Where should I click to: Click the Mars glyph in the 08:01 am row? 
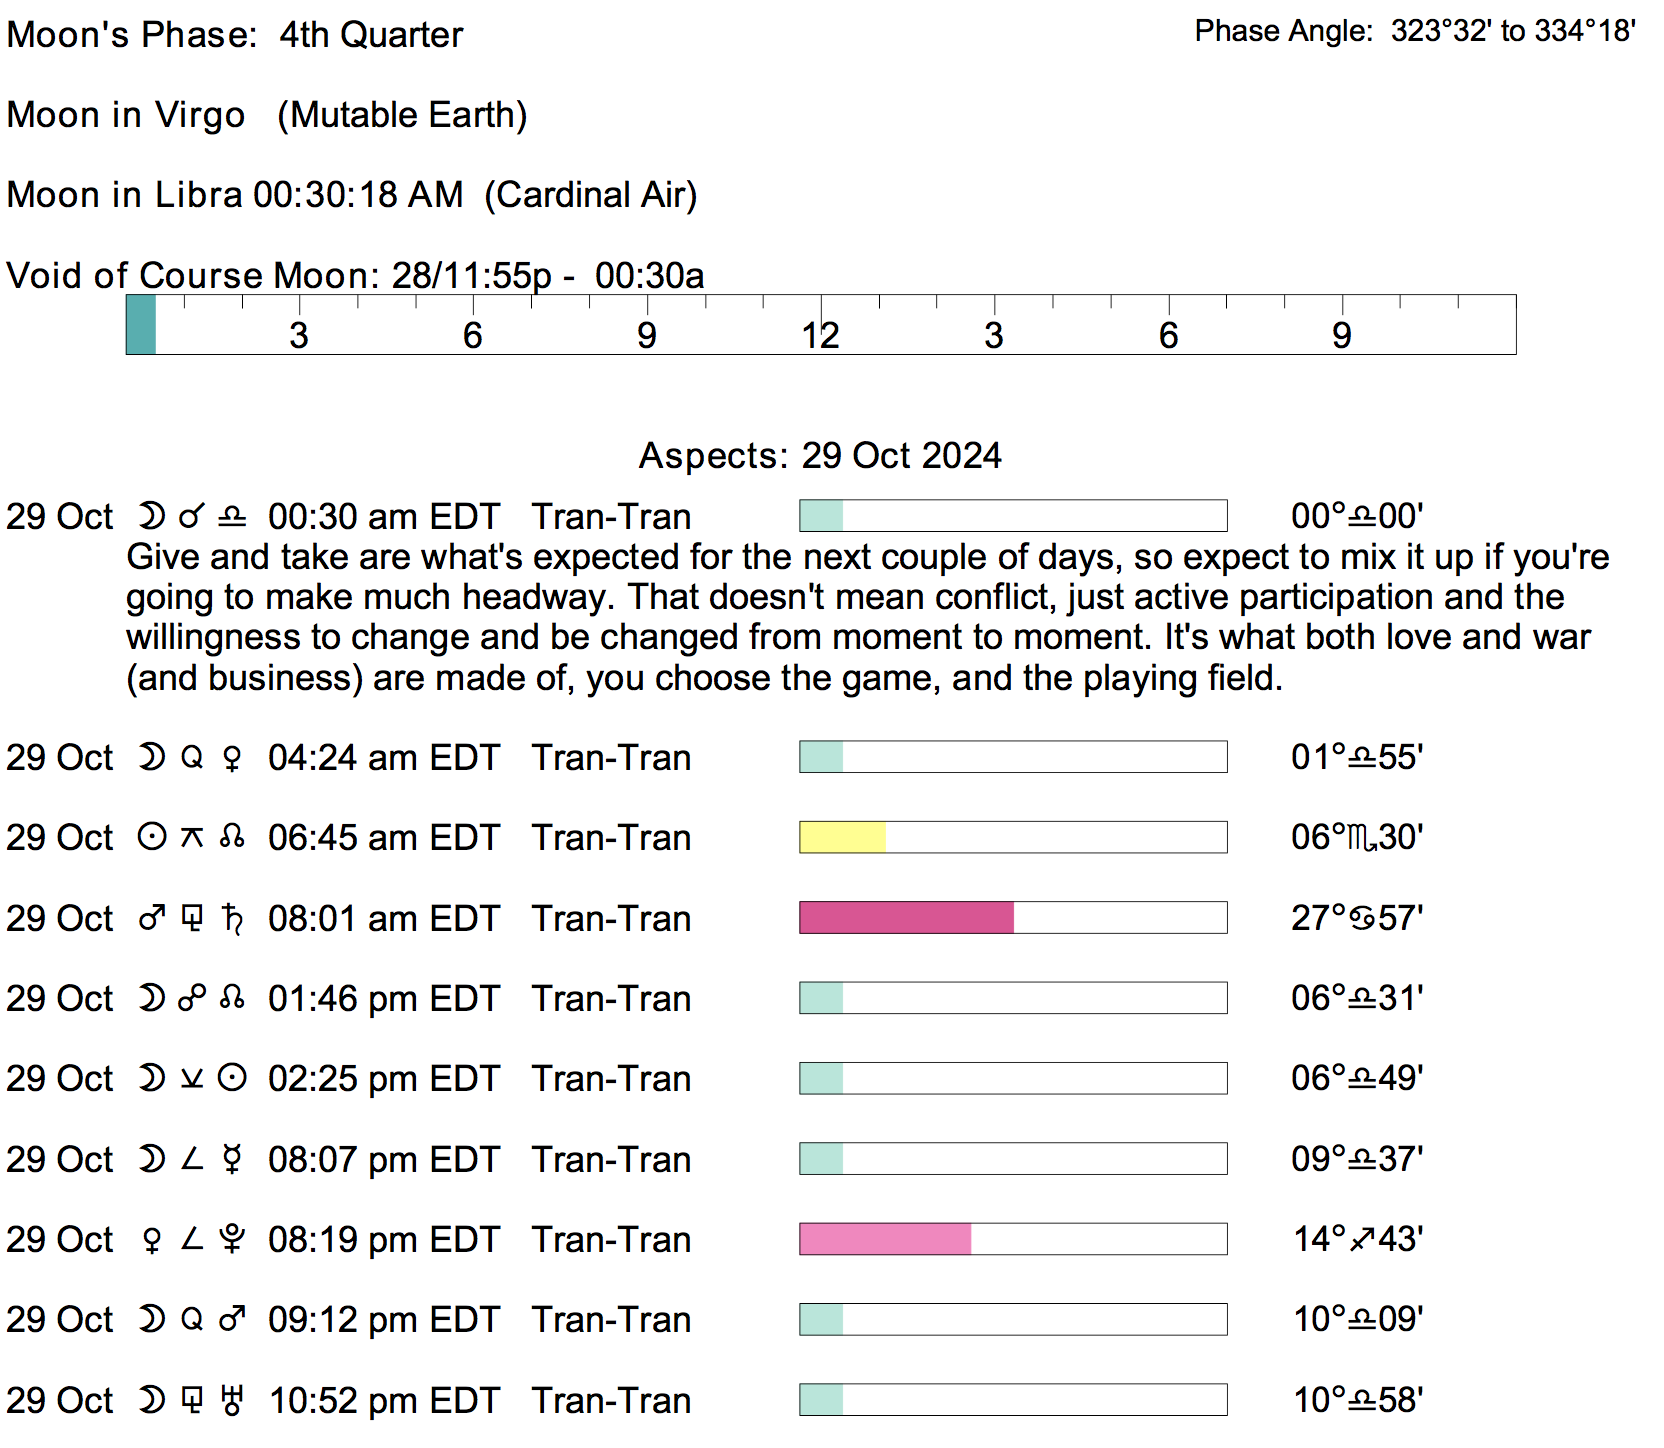151,918
